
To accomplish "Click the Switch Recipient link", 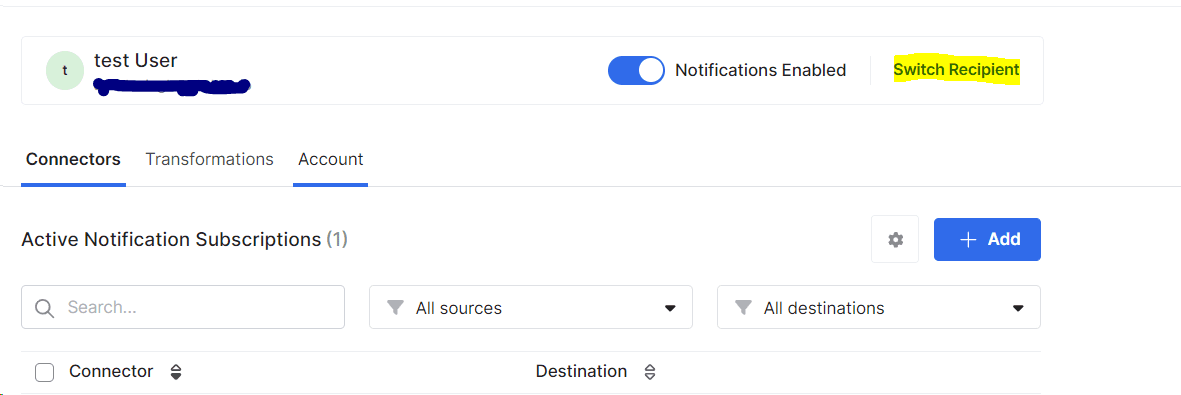I will point(957,70).
